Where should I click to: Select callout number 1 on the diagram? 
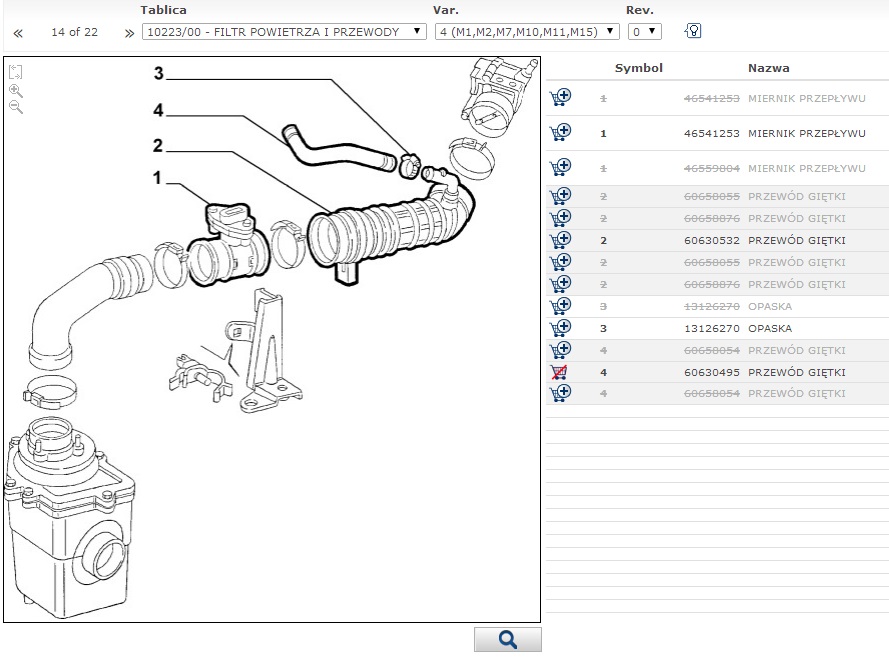157,178
